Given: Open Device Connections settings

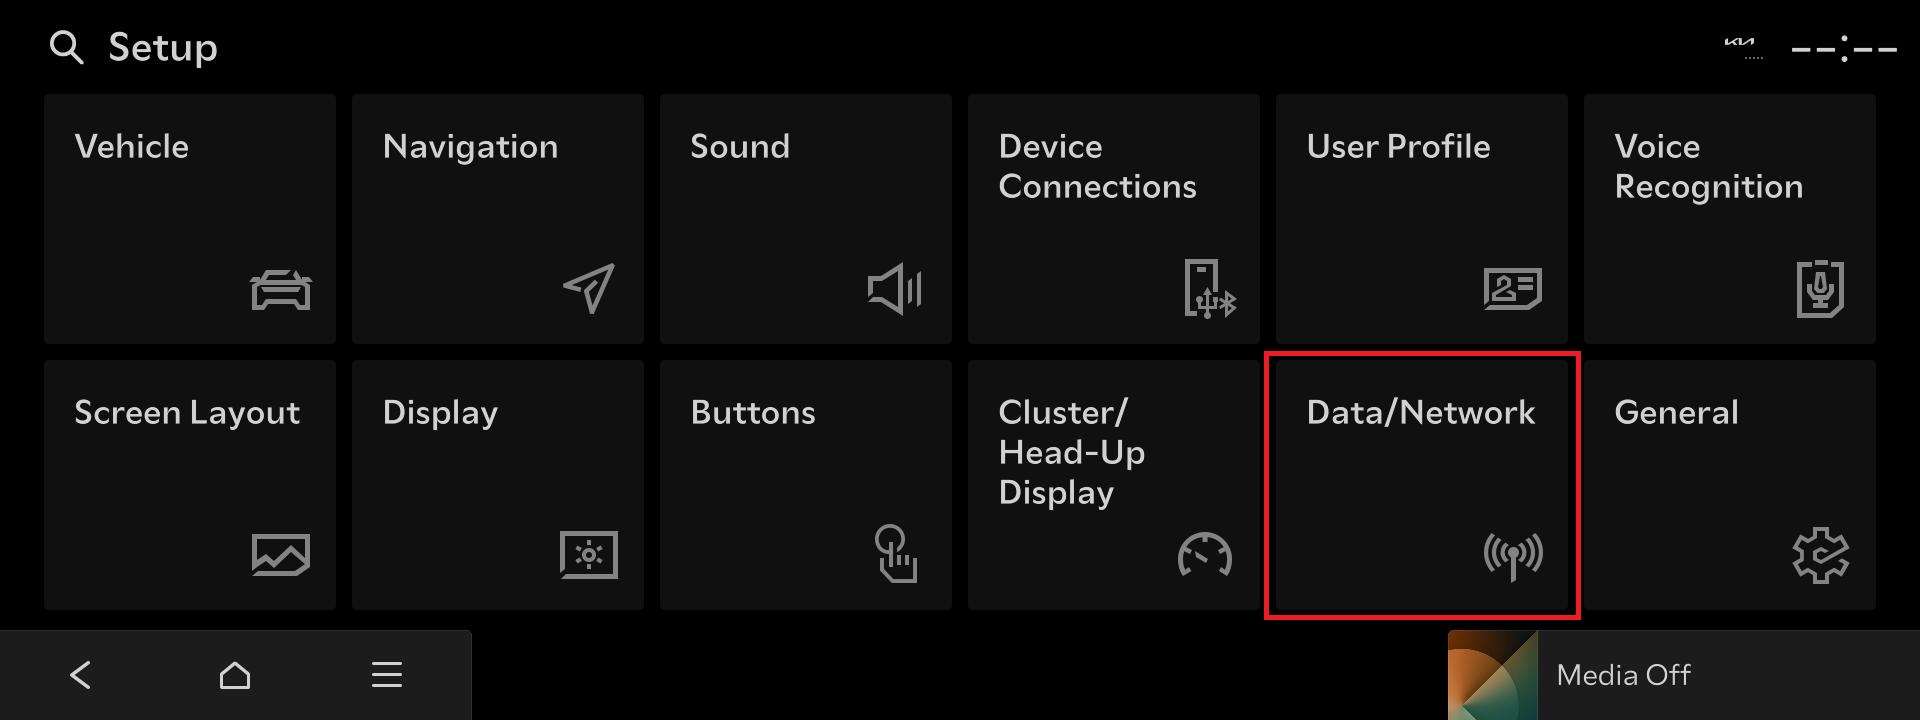Looking at the screenshot, I should point(1113,219).
